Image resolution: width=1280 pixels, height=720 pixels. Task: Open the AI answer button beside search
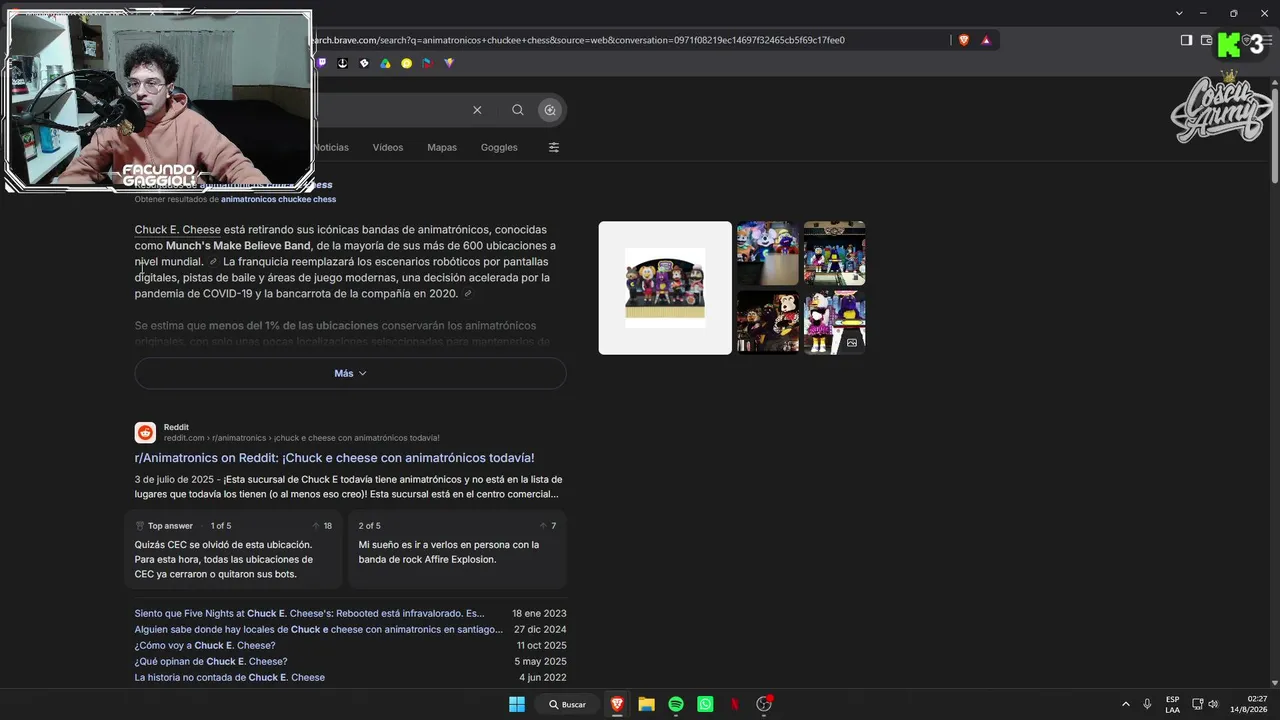click(x=550, y=110)
